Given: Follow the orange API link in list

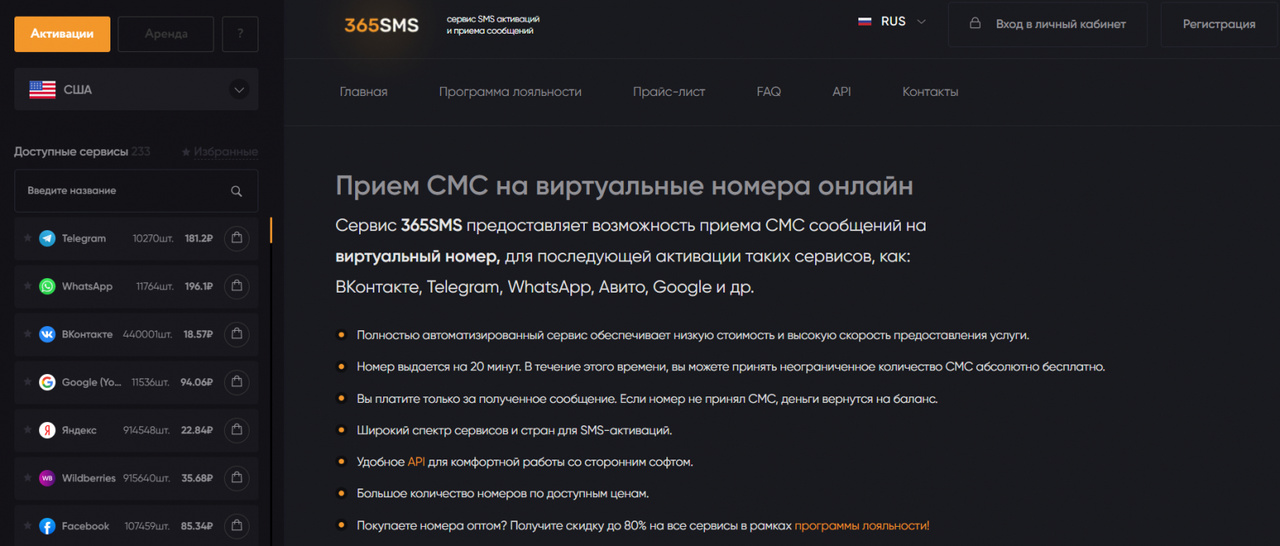Looking at the screenshot, I should click(416, 462).
